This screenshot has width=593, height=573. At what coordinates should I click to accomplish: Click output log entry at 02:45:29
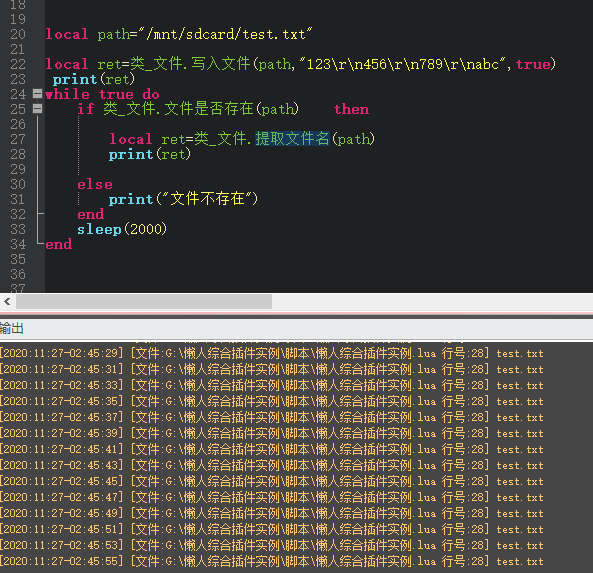pyautogui.click(x=272, y=353)
